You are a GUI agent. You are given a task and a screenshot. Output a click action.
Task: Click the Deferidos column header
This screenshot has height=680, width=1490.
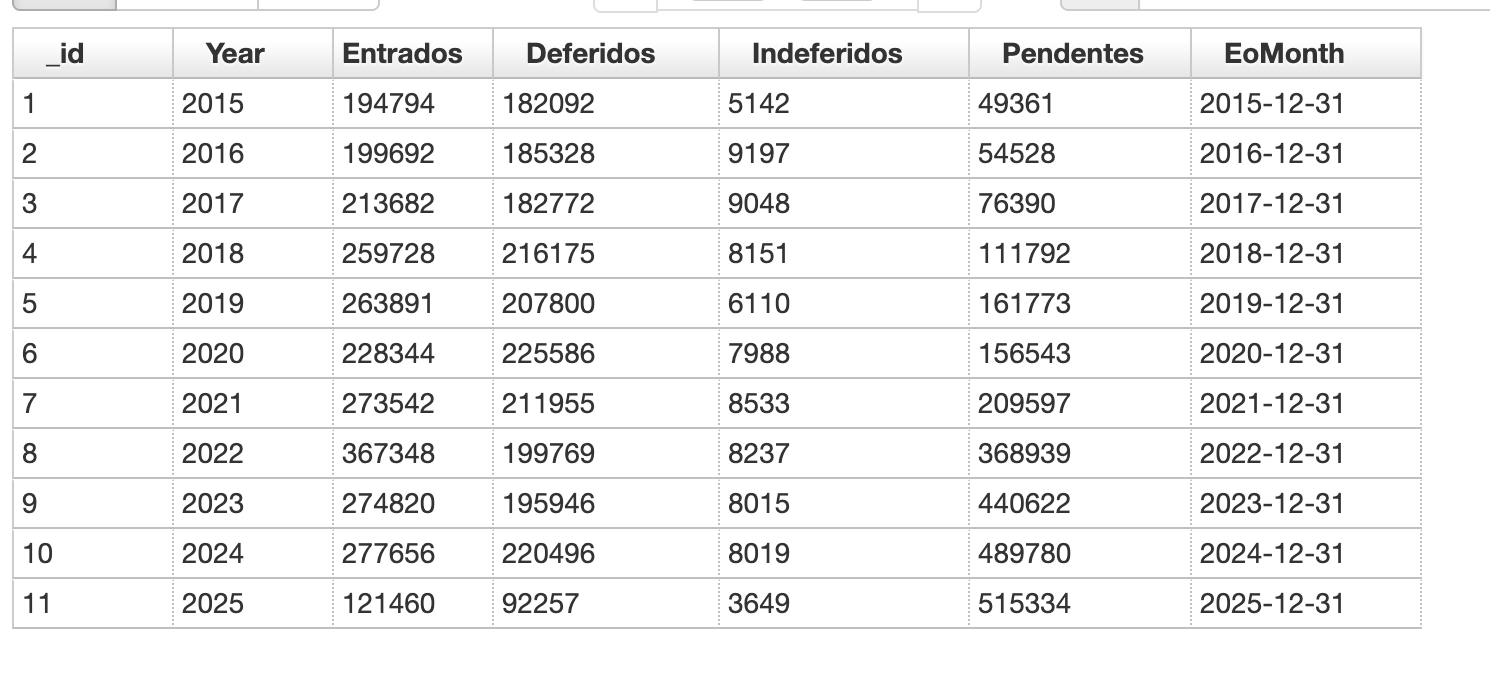pyautogui.click(x=590, y=54)
